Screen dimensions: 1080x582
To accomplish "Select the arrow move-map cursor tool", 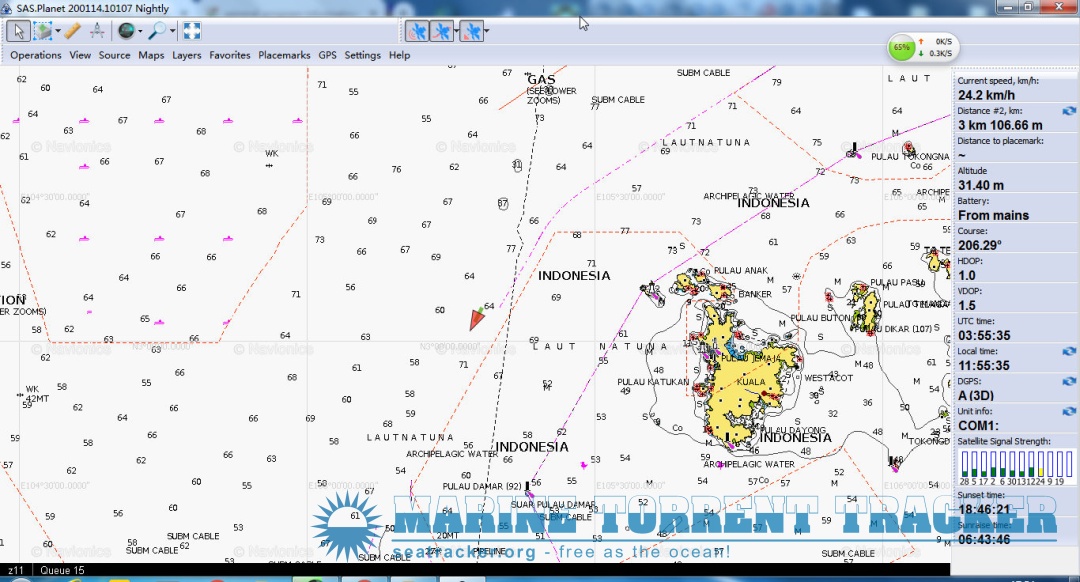I will (x=19, y=31).
